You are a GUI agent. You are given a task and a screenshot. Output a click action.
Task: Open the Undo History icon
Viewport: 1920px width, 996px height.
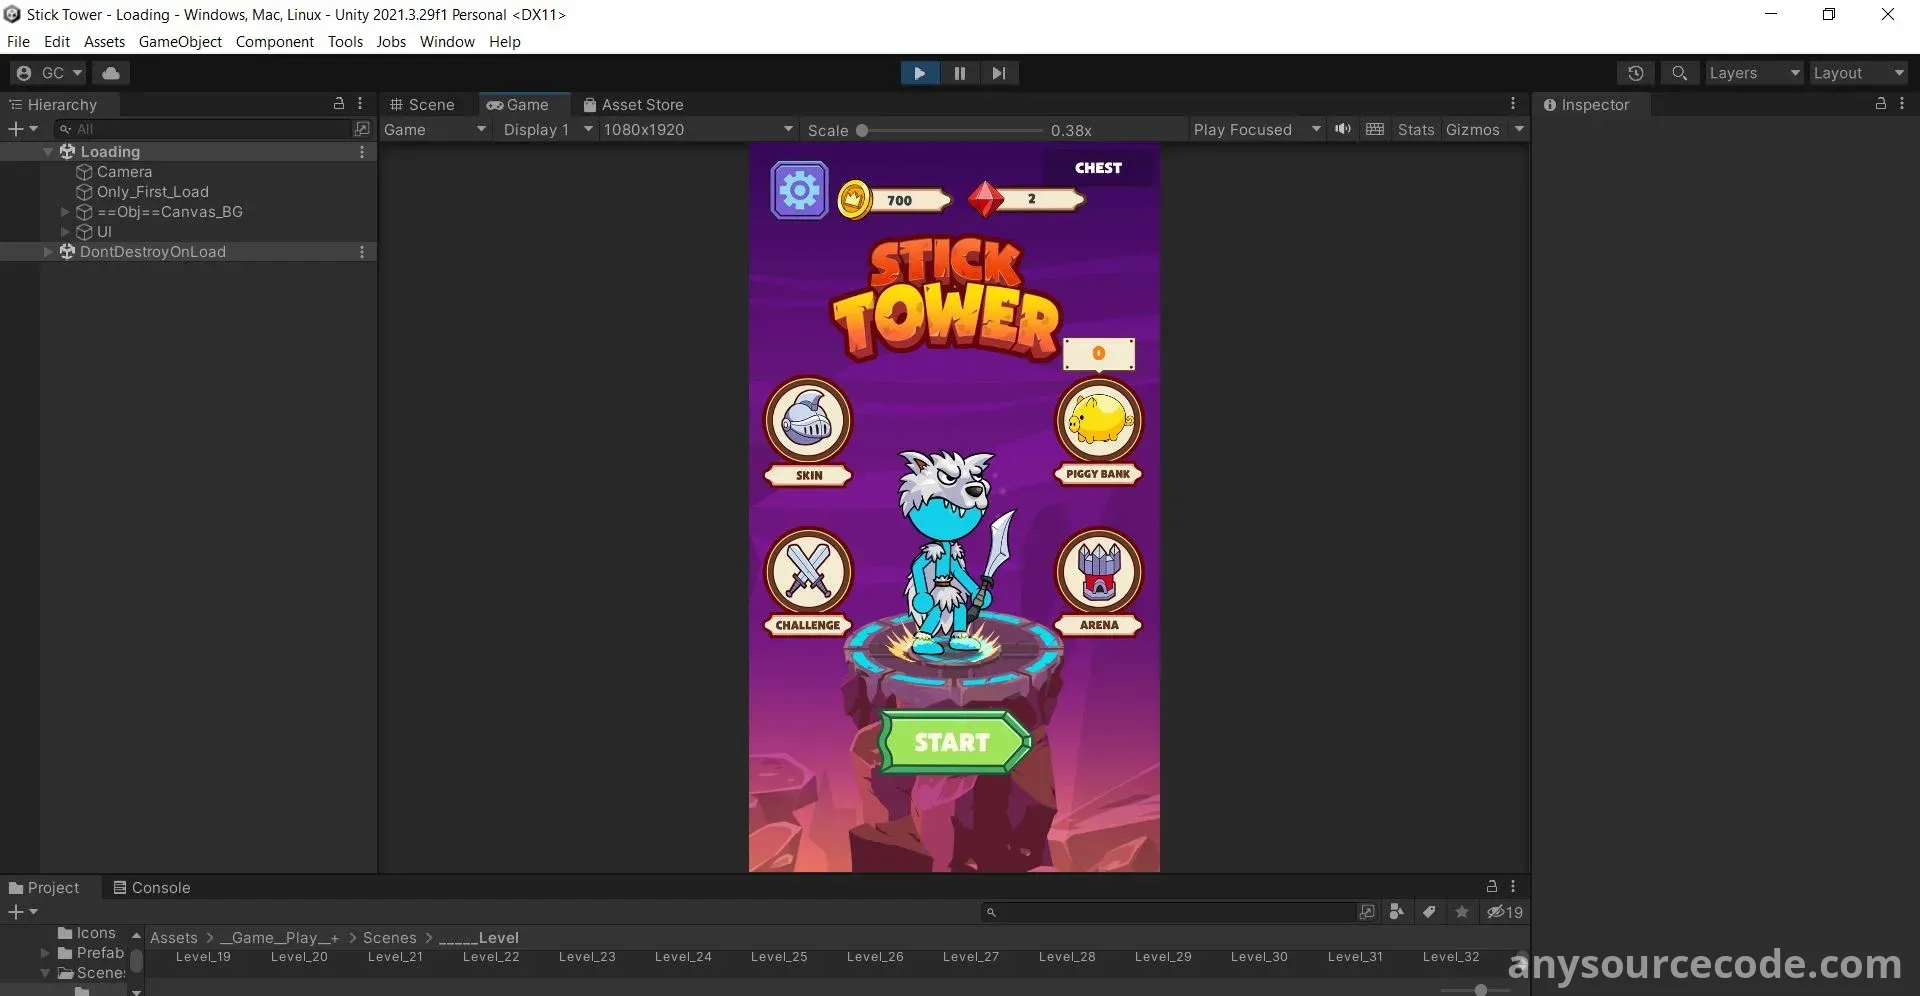1635,73
